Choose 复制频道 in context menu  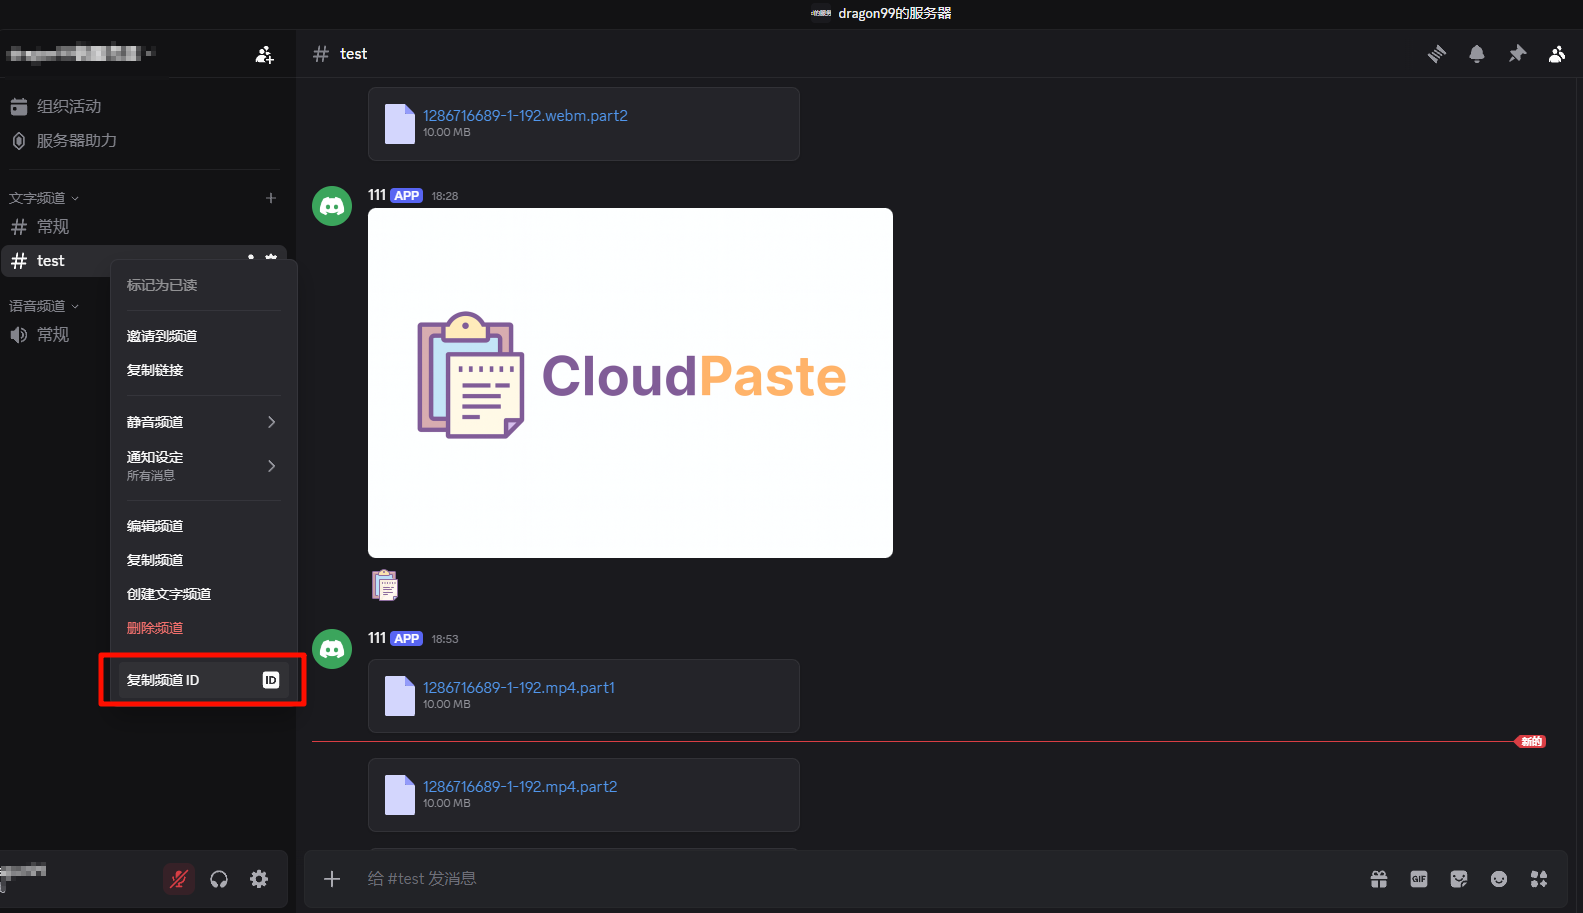(203, 560)
